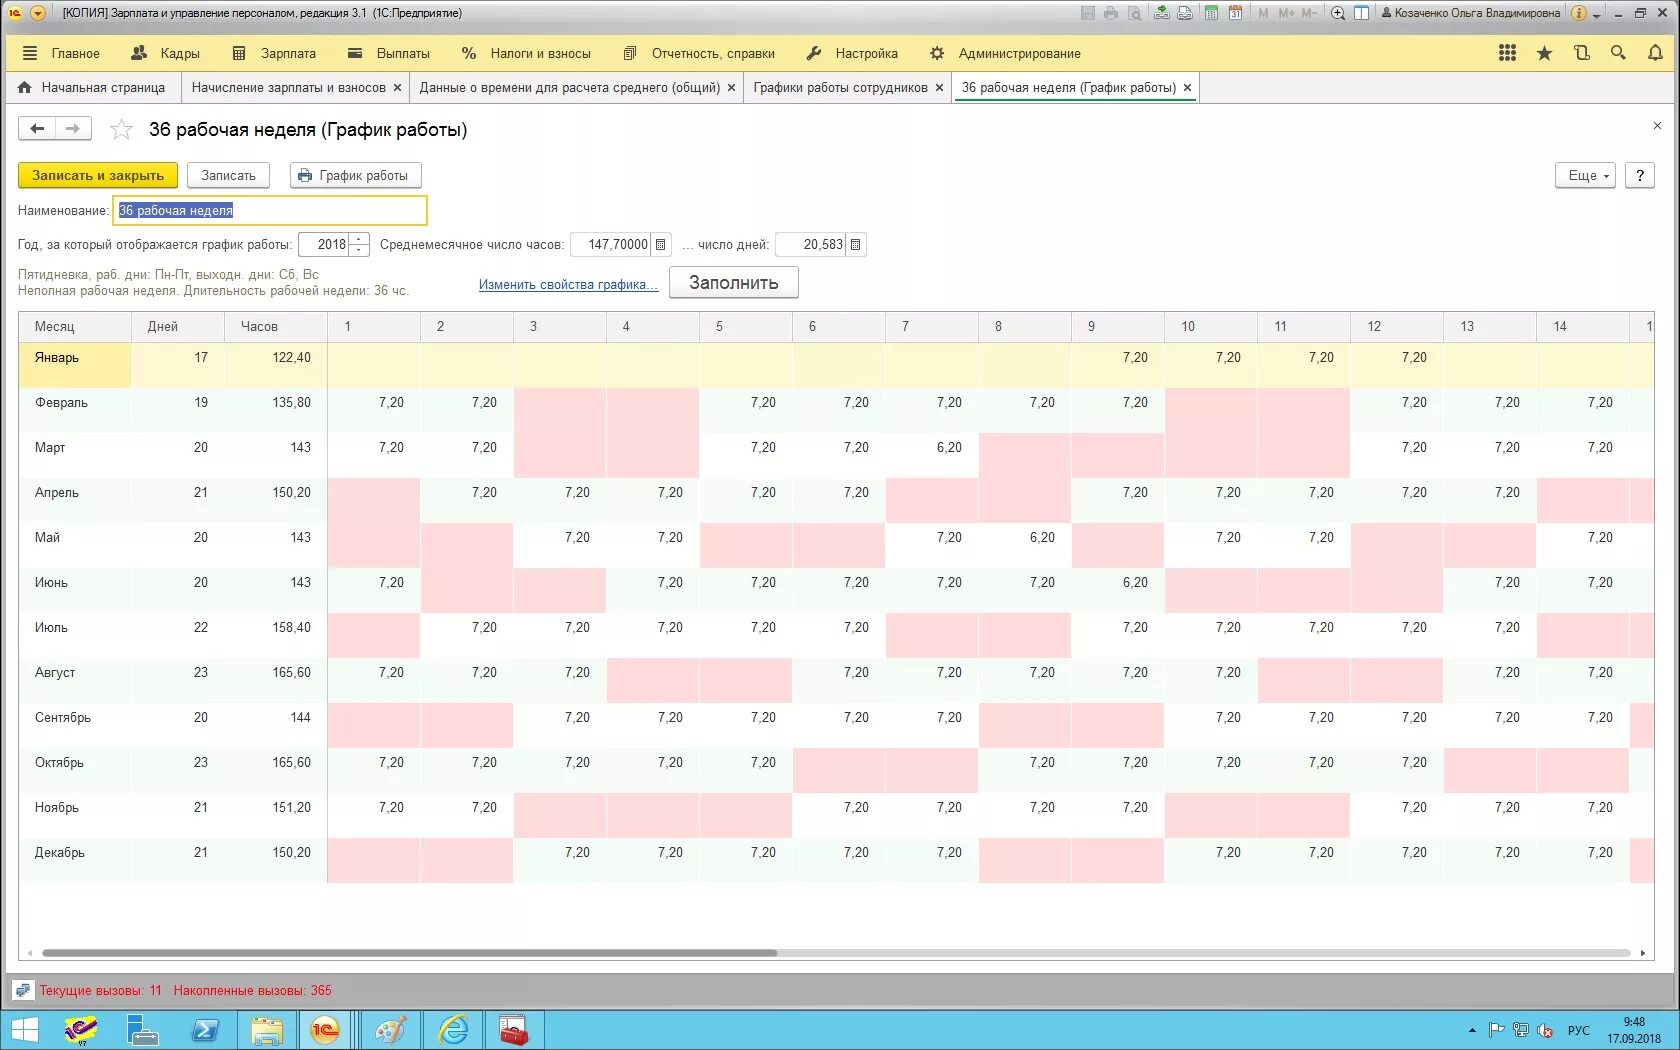Image resolution: width=1680 pixels, height=1050 pixels.
Task: Click the year 2018 input field
Action: [x=324, y=244]
